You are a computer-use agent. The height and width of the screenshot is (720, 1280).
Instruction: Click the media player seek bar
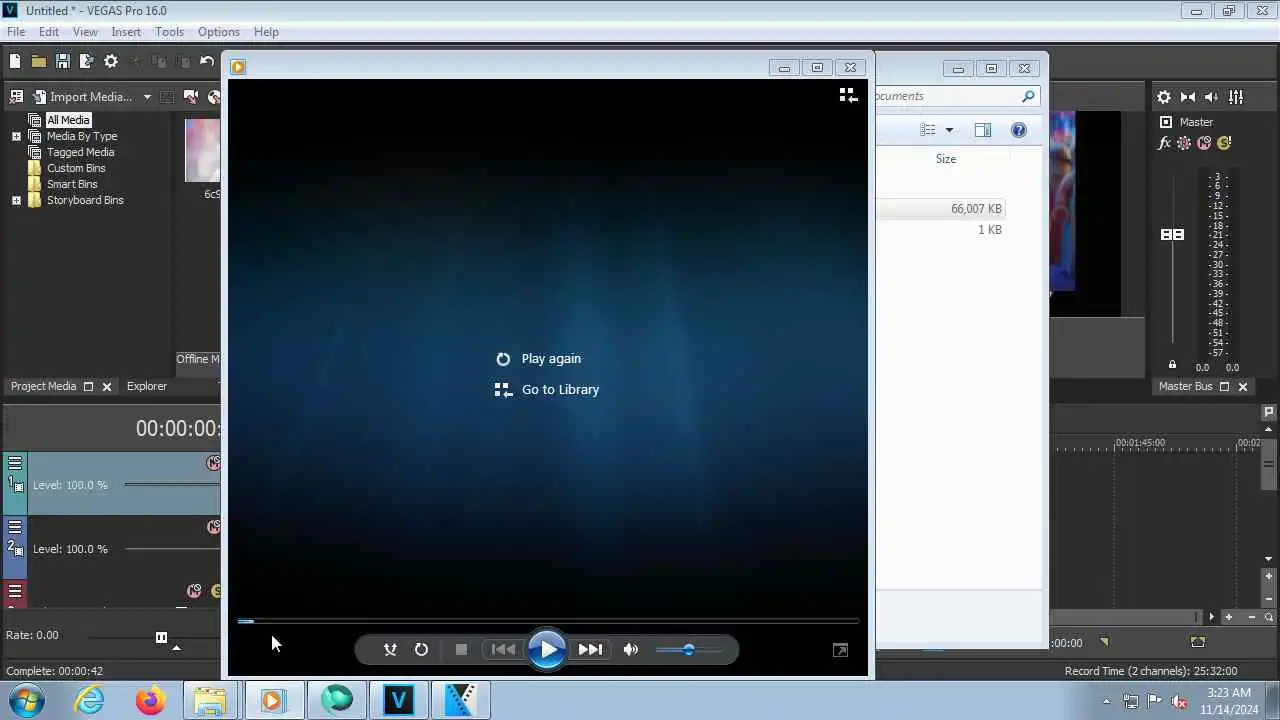tap(547, 621)
